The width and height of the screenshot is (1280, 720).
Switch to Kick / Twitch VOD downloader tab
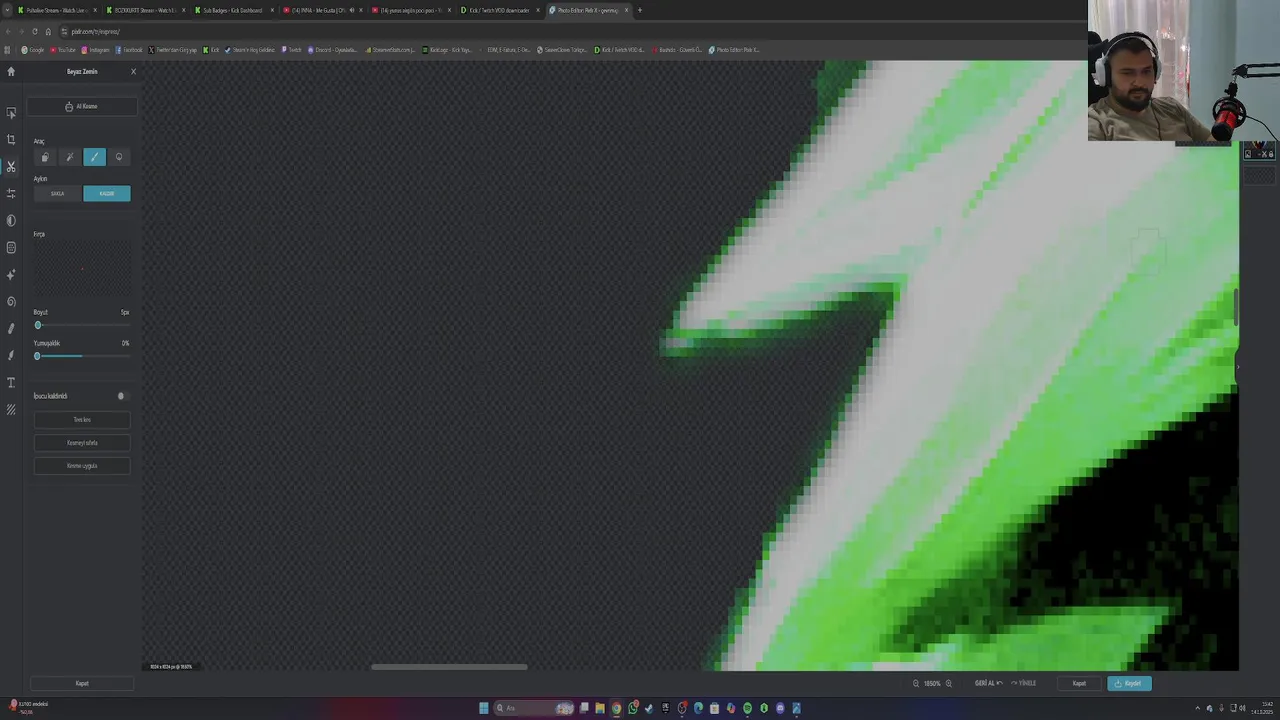pos(499,10)
